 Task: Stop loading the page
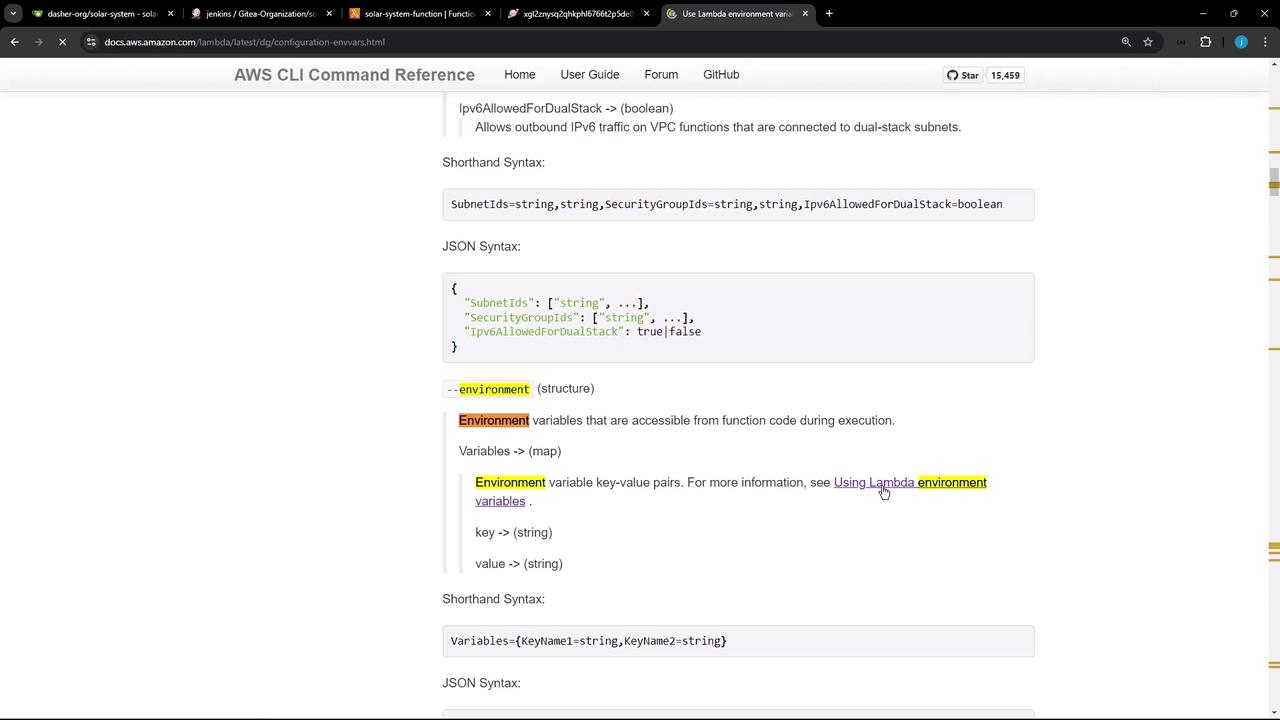coord(62,42)
